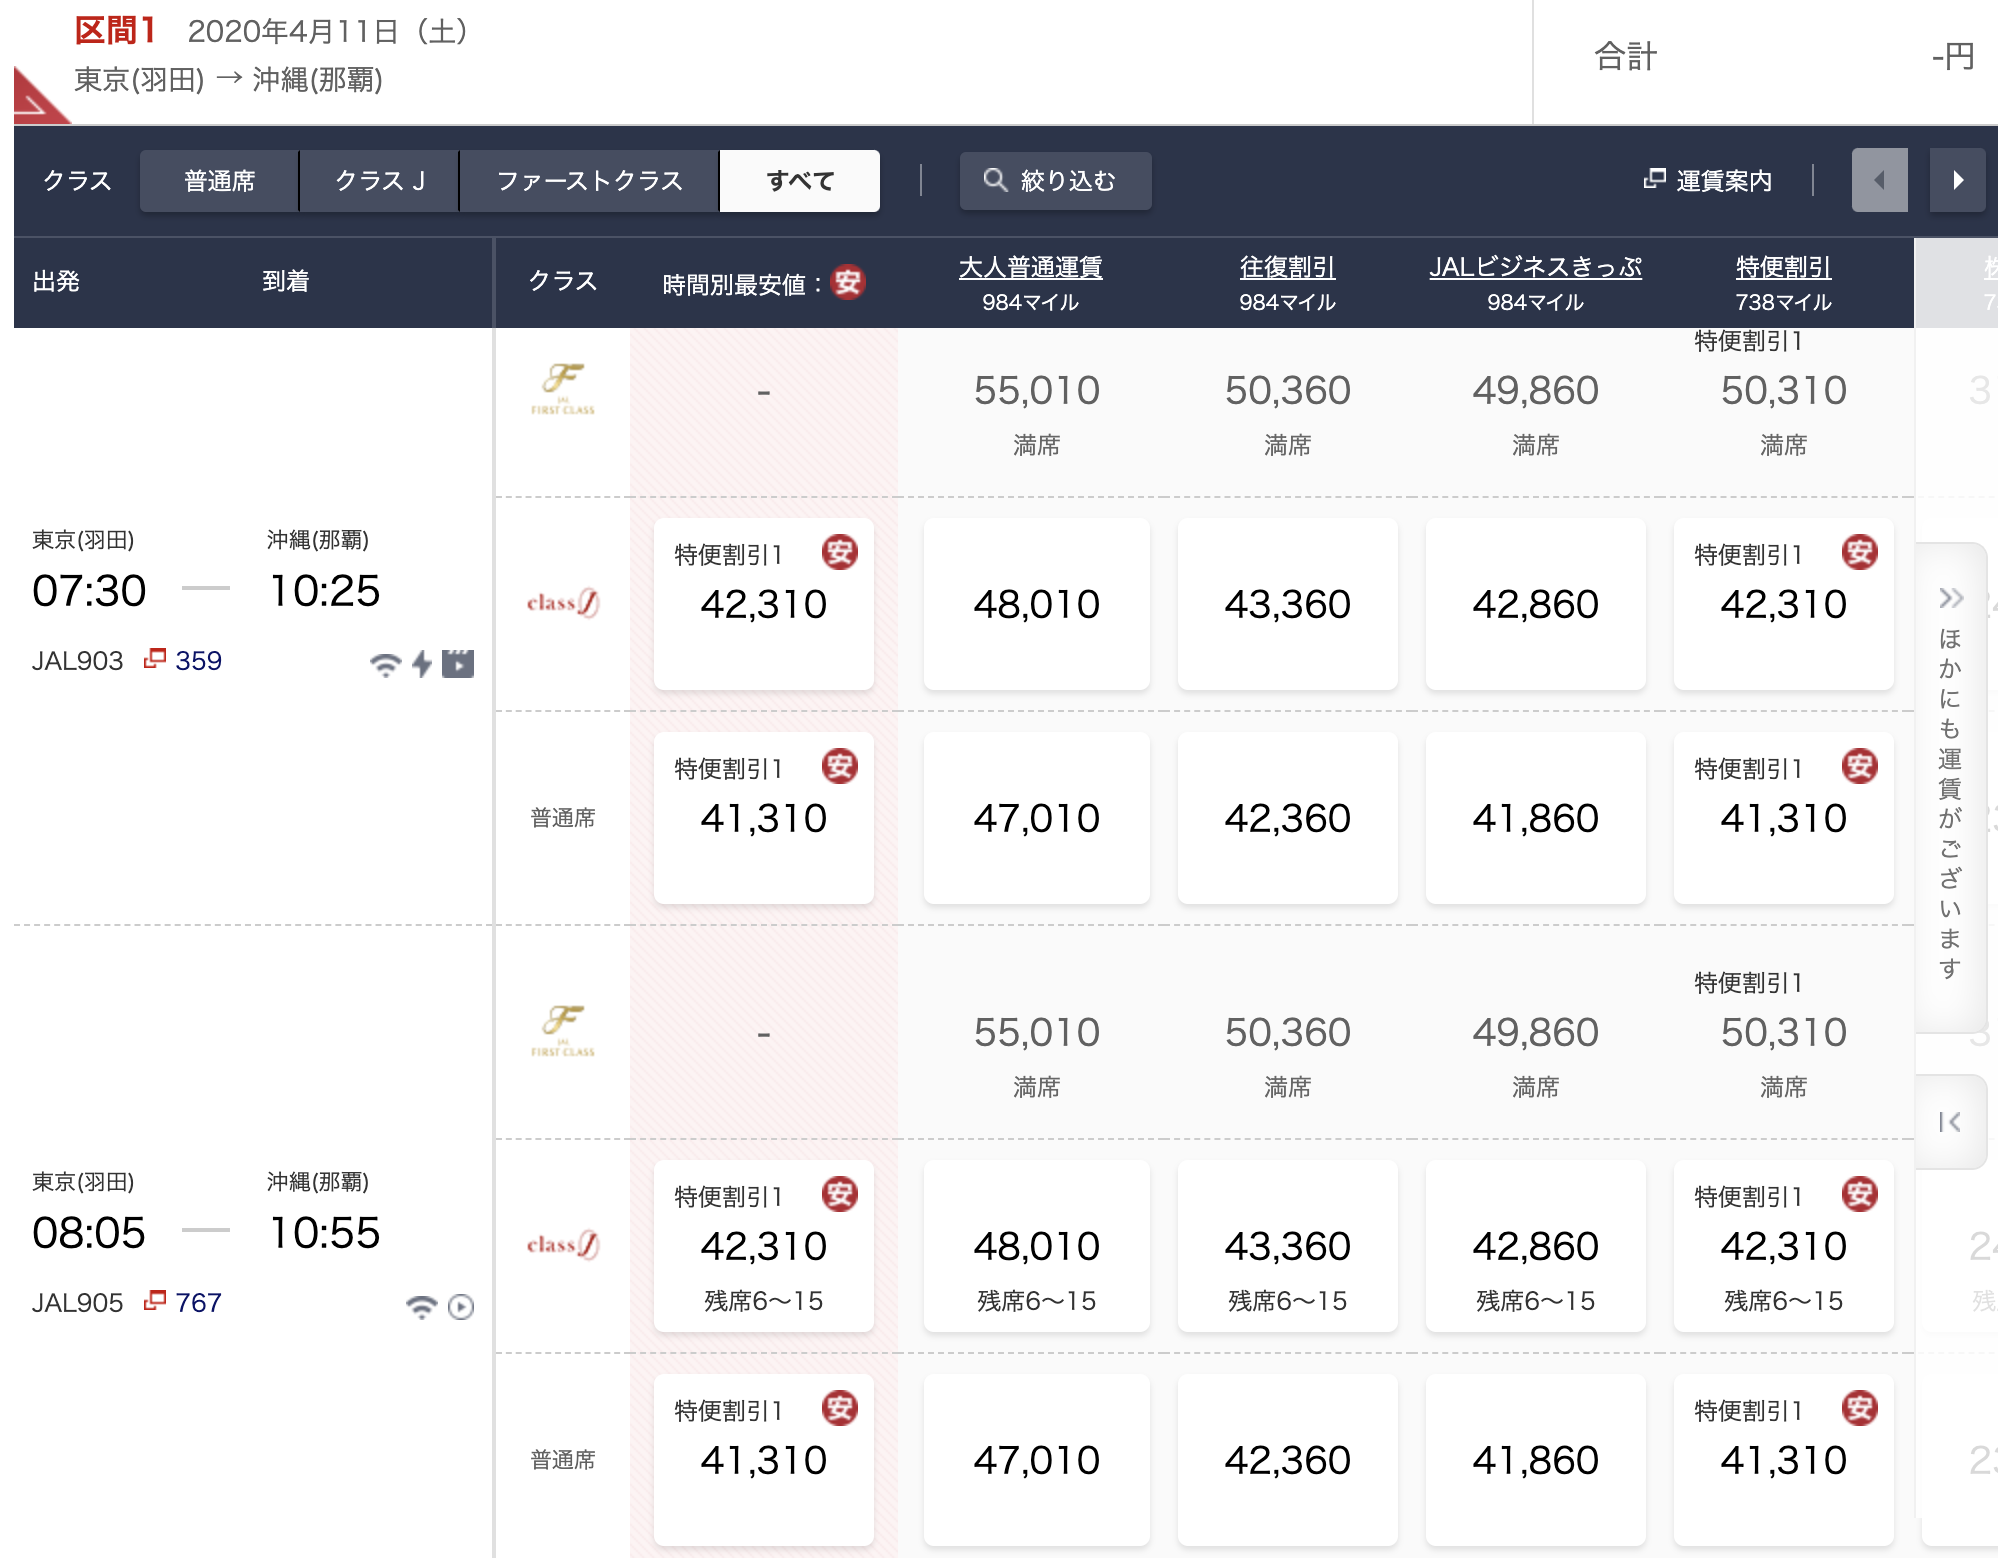Select JAL903 Class J 大人普通運賃 48,010
The image size is (1998, 1558).
click(x=1037, y=604)
